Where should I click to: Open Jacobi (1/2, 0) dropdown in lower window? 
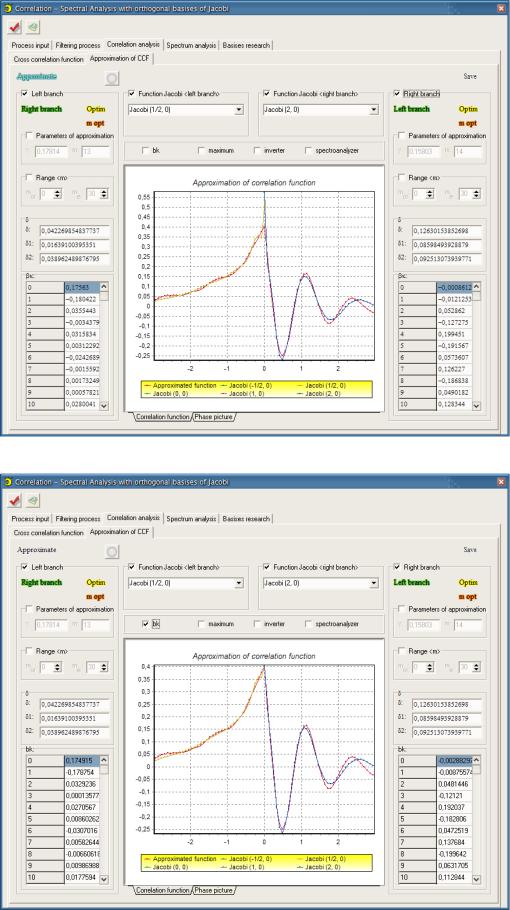coord(239,583)
